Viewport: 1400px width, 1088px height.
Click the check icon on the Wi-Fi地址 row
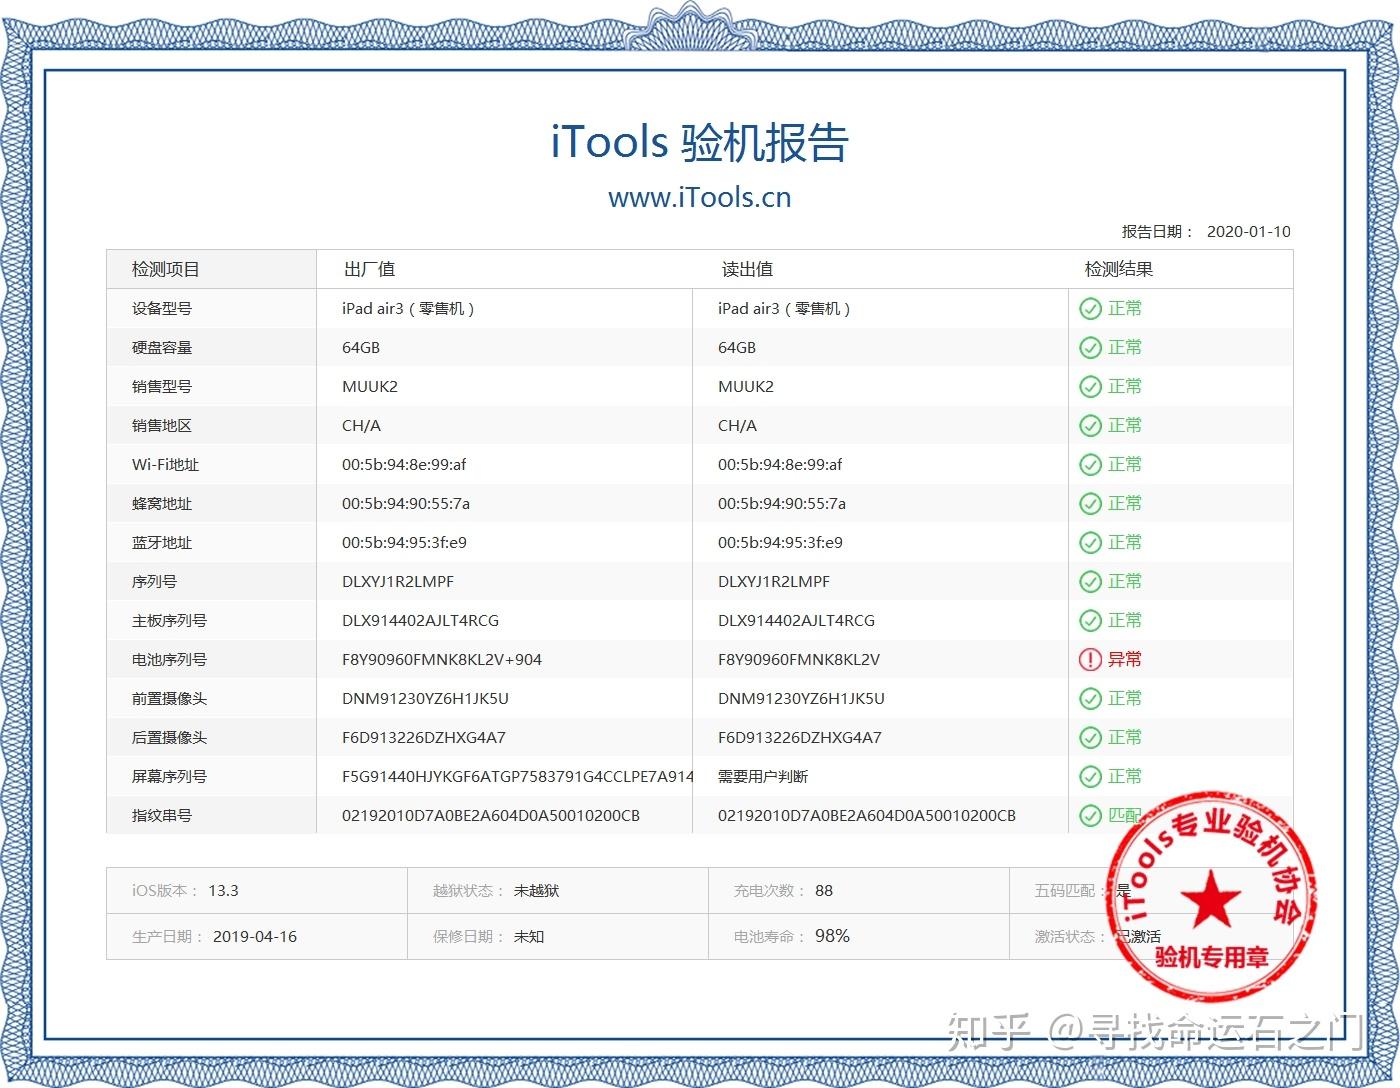[1090, 464]
